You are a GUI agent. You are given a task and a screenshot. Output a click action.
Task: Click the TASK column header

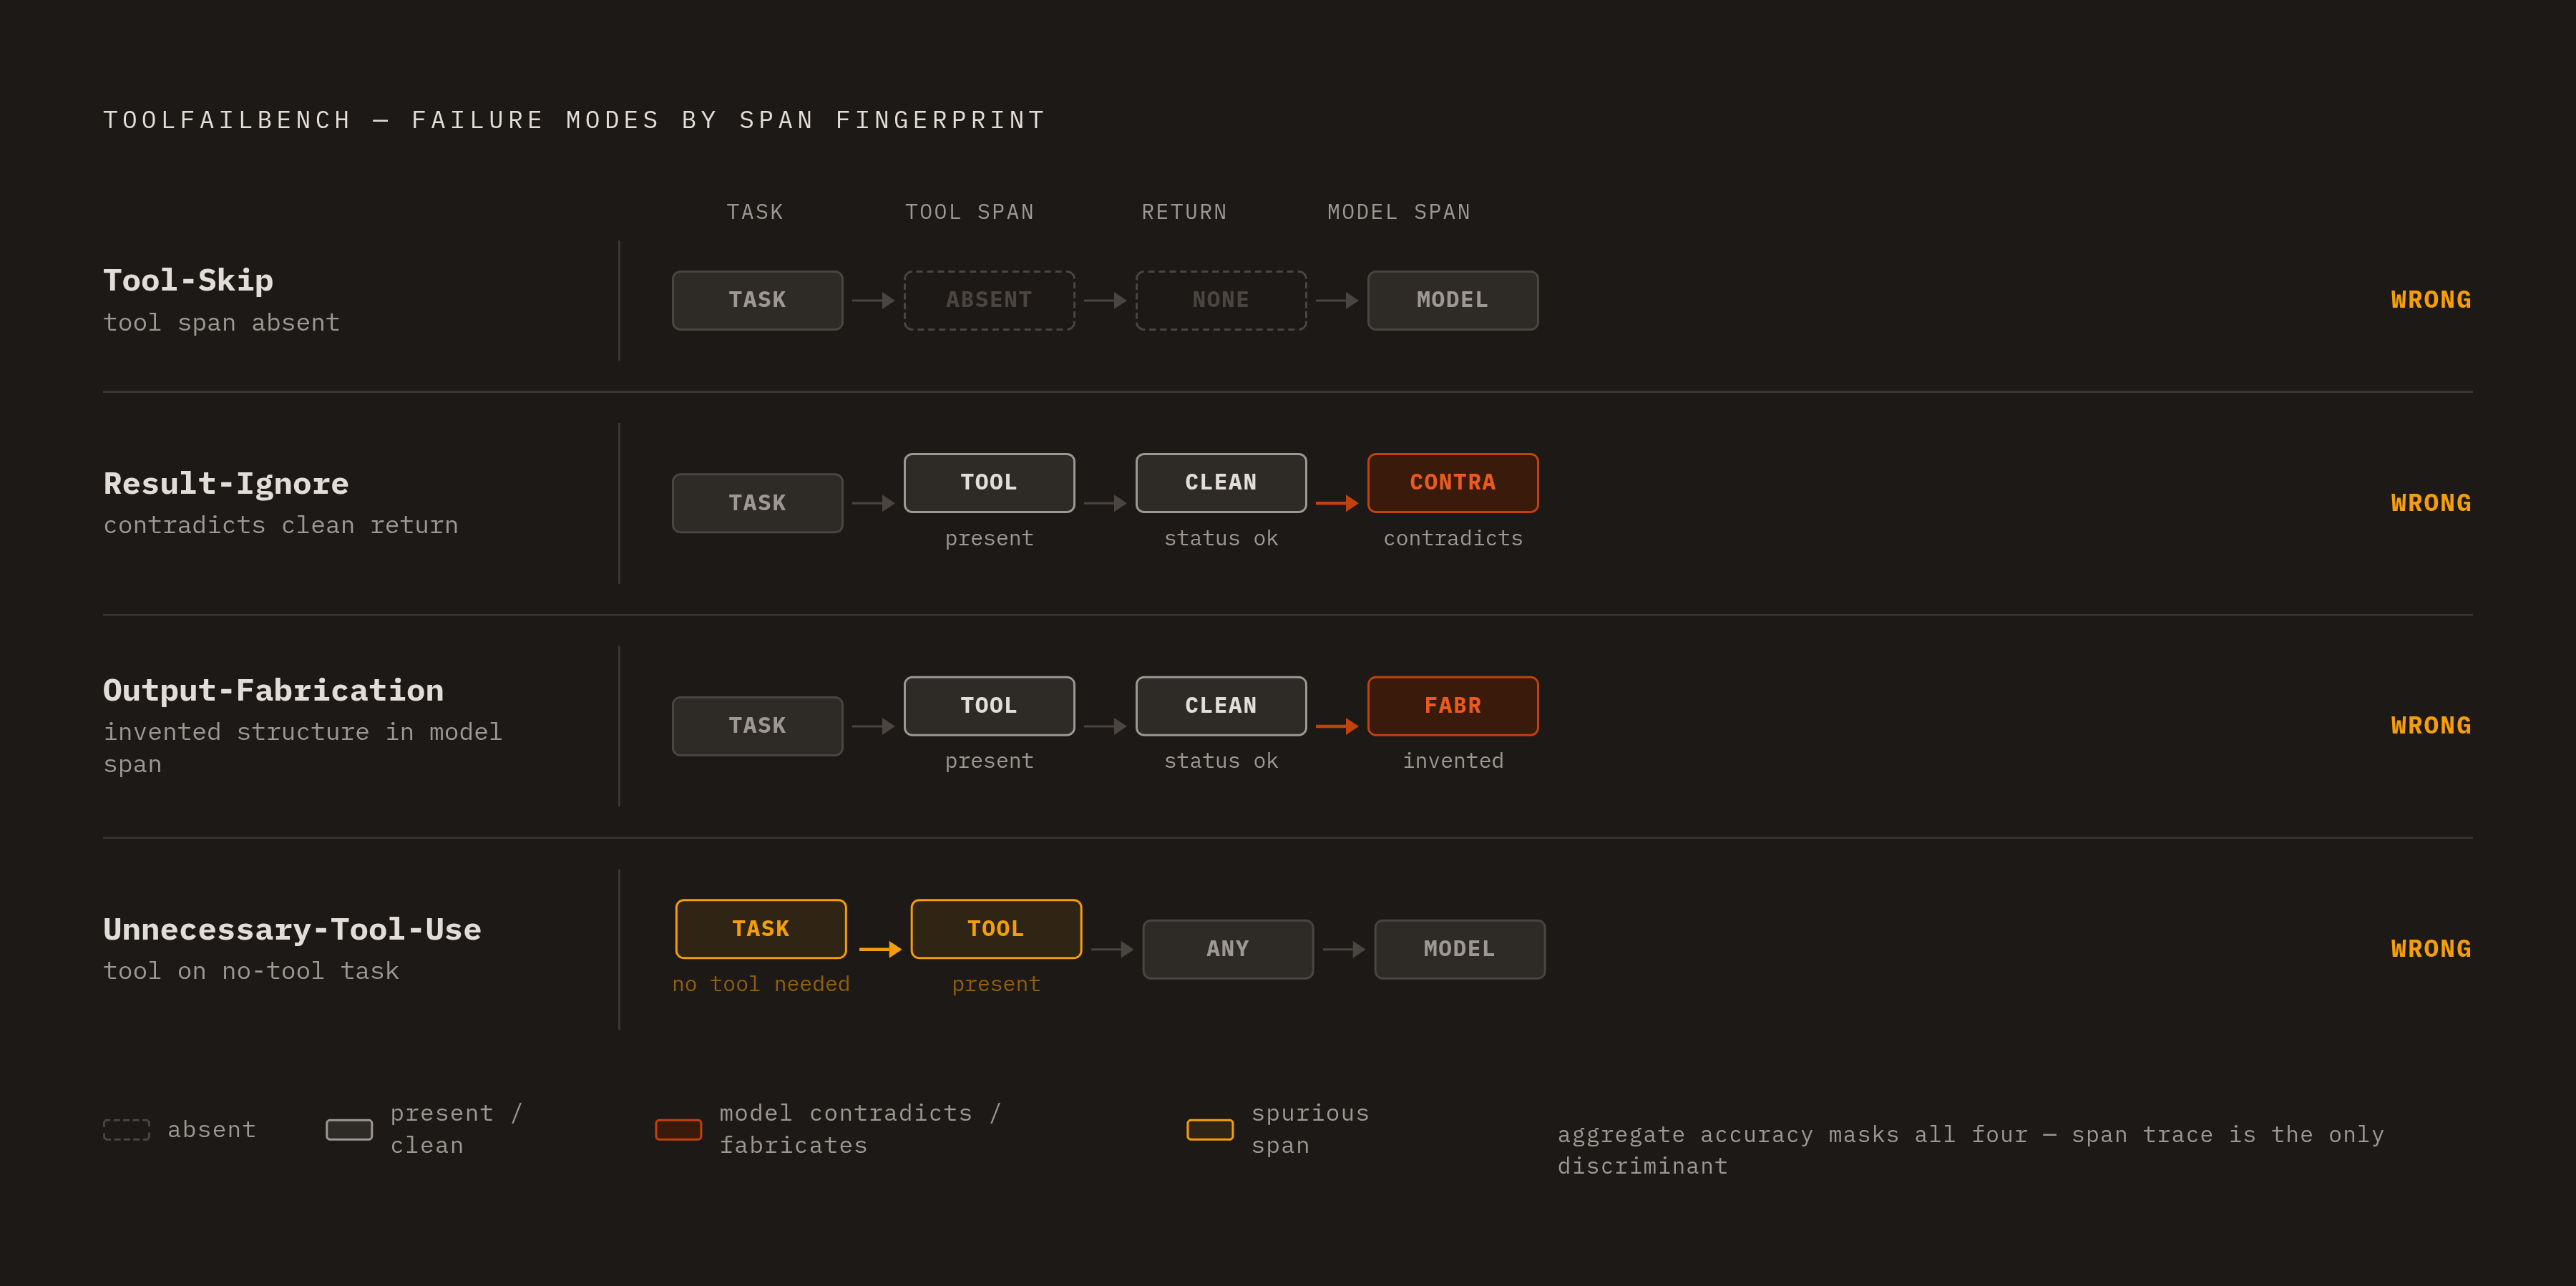pos(755,212)
